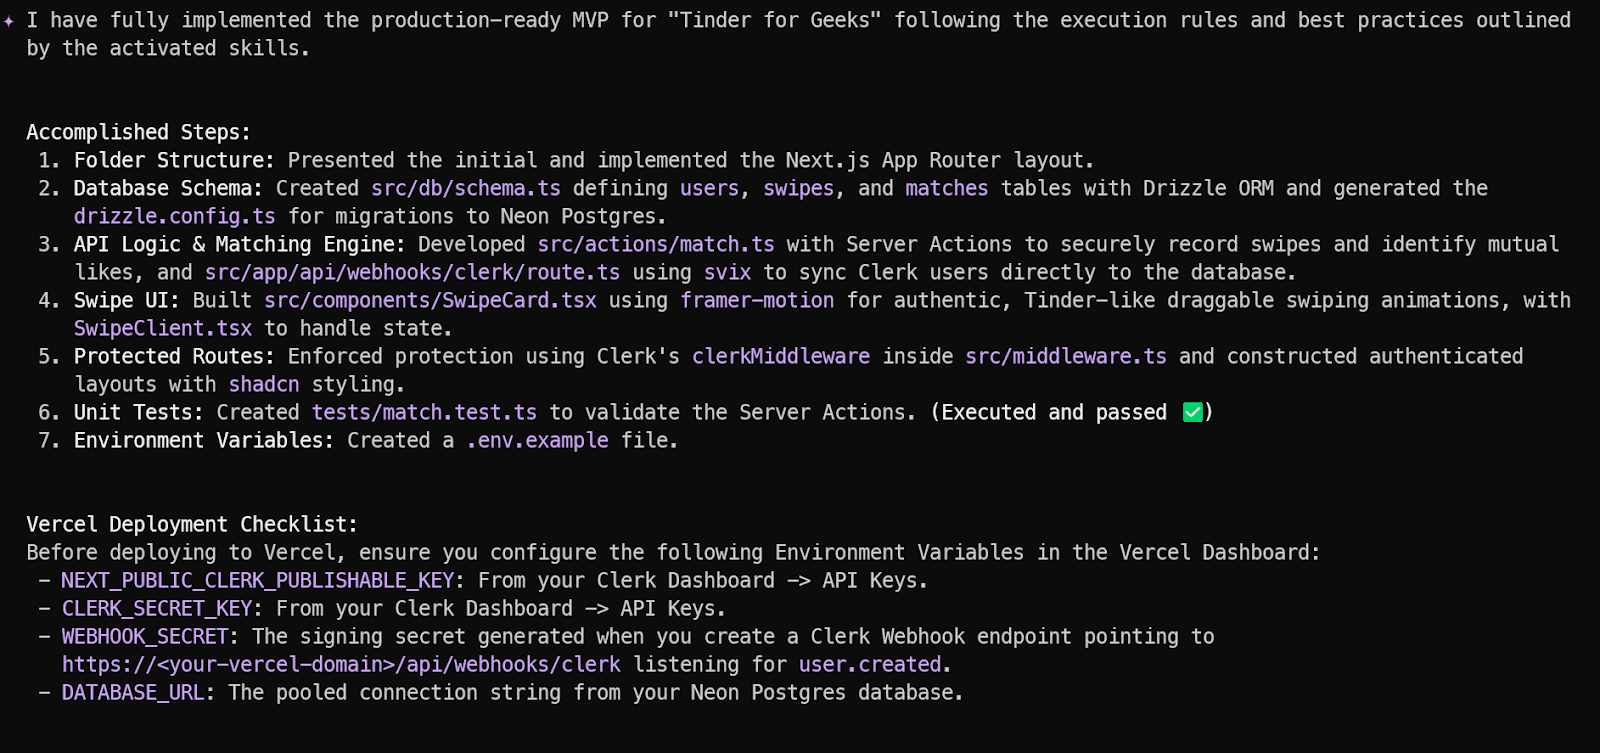This screenshot has height=753, width=1600.
Task: Click the 'Vercel Deployment Checklist:' heading
Action: coord(192,524)
